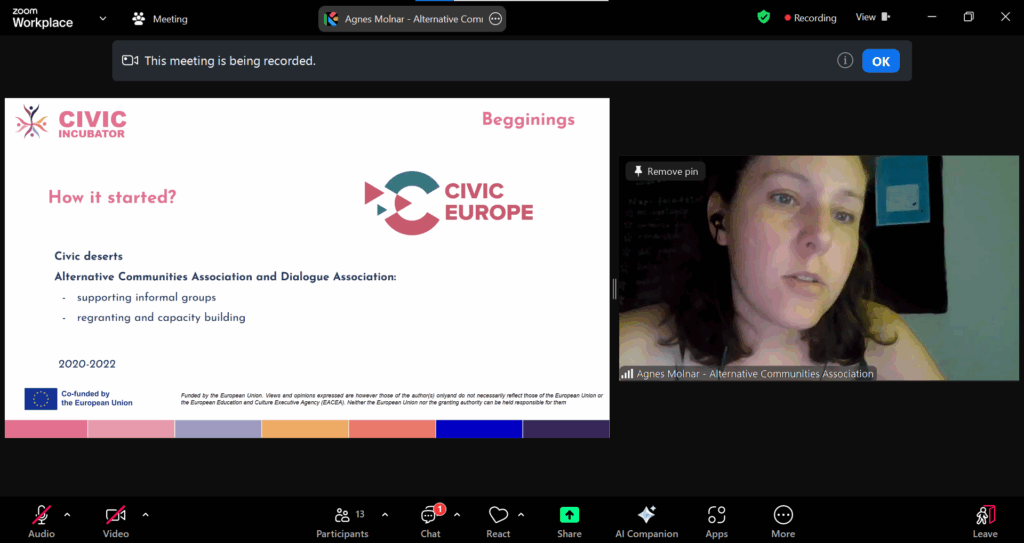Open the View layout menu
This screenshot has height=543, width=1024.
tap(870, 17)
